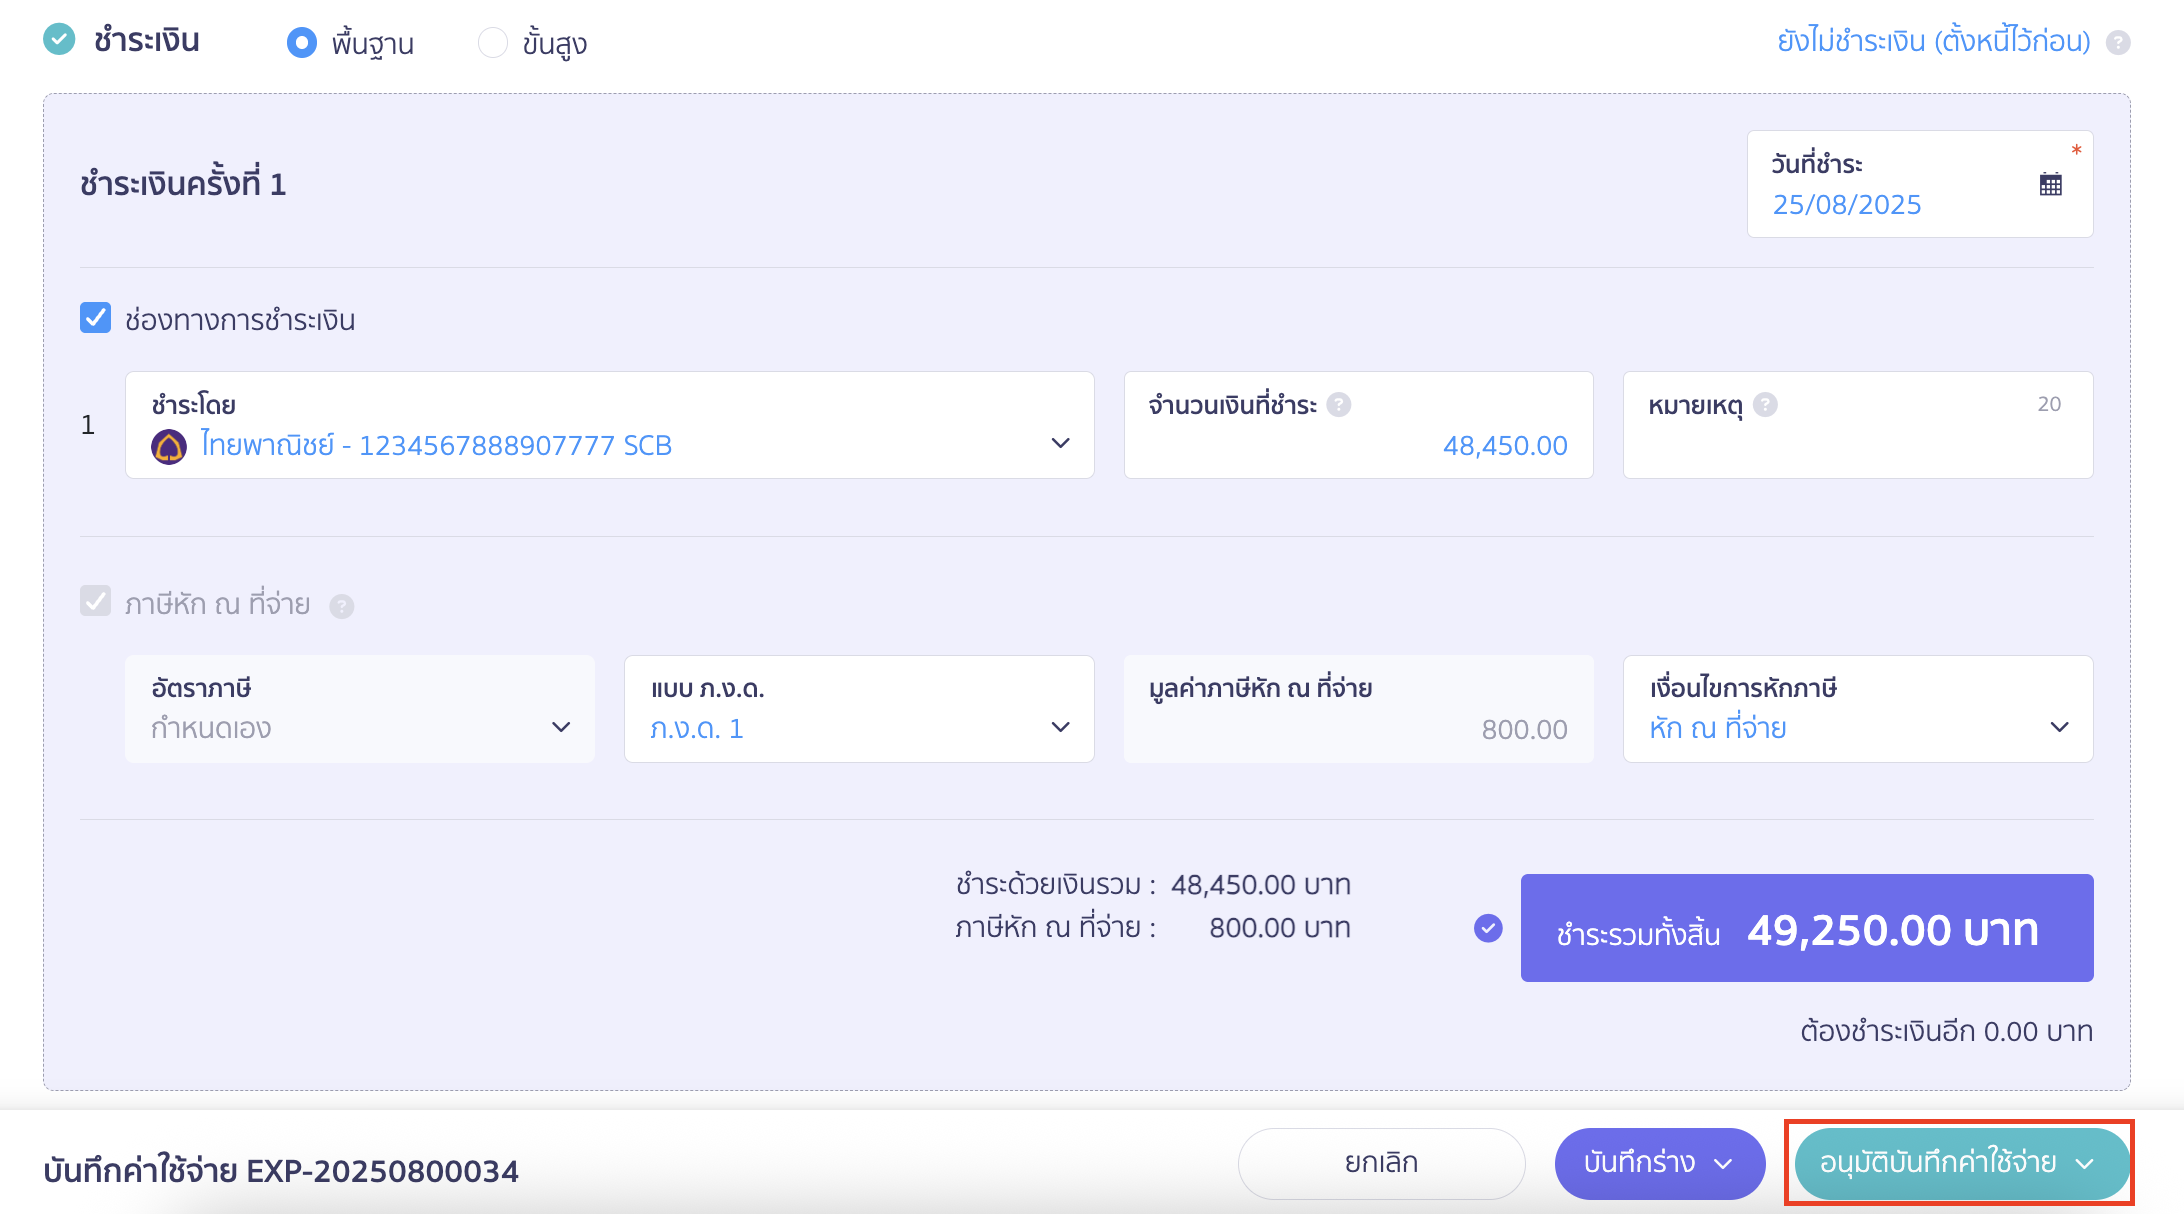The height and width of the screenshot is (1214, 2184).
Task: Click help icon next to หมายเหตุ
Action: click(x=1766, y=404)
